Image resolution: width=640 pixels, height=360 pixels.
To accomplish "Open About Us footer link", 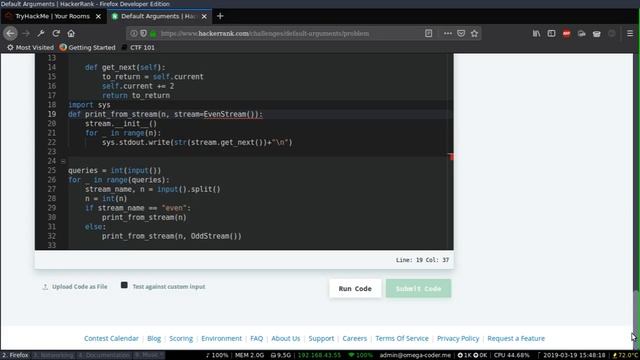I will point(286,338).
